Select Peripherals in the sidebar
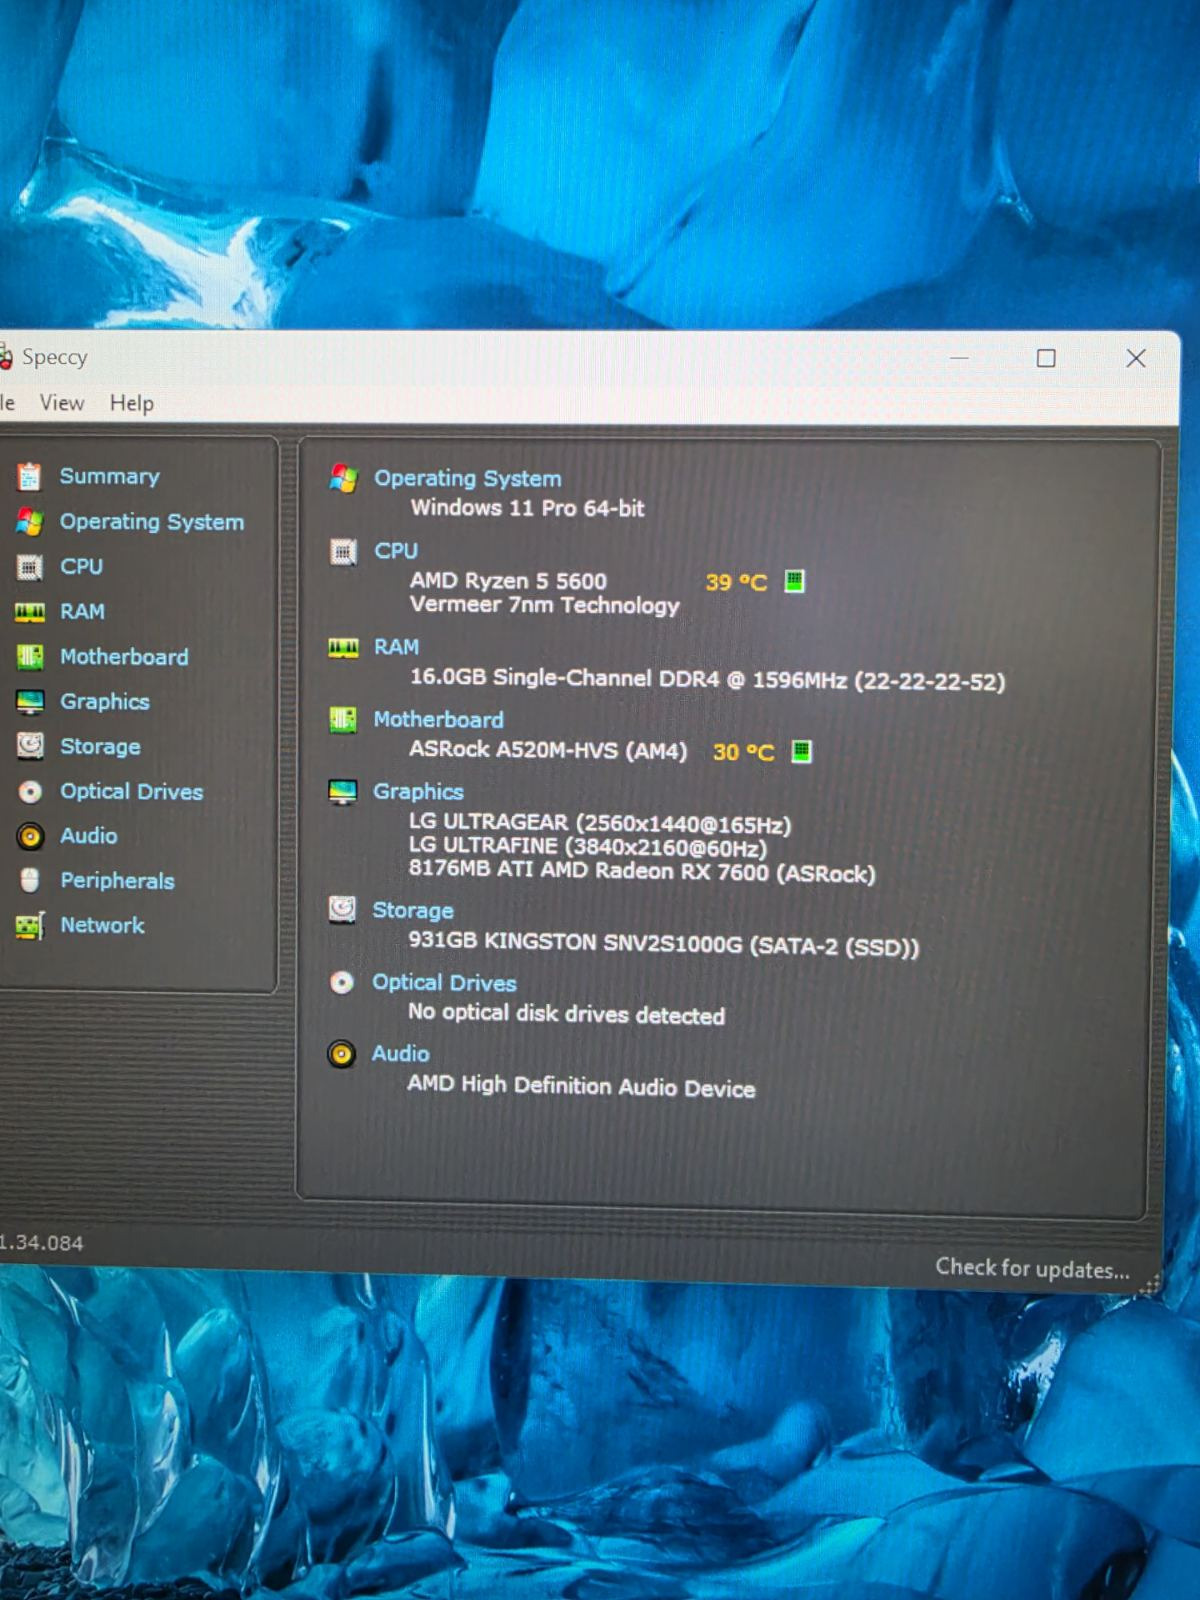 118,881
